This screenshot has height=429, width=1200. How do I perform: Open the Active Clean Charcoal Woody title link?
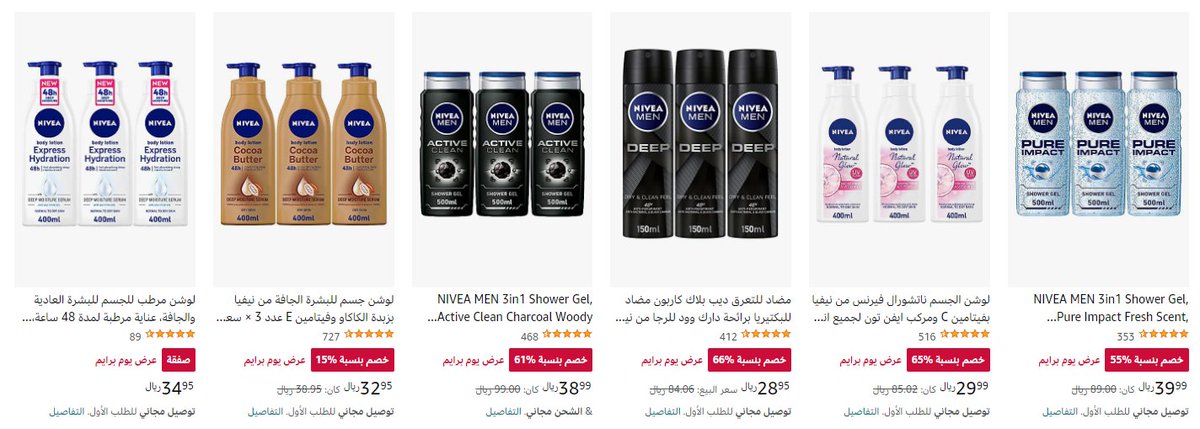[x=514, y=308]
